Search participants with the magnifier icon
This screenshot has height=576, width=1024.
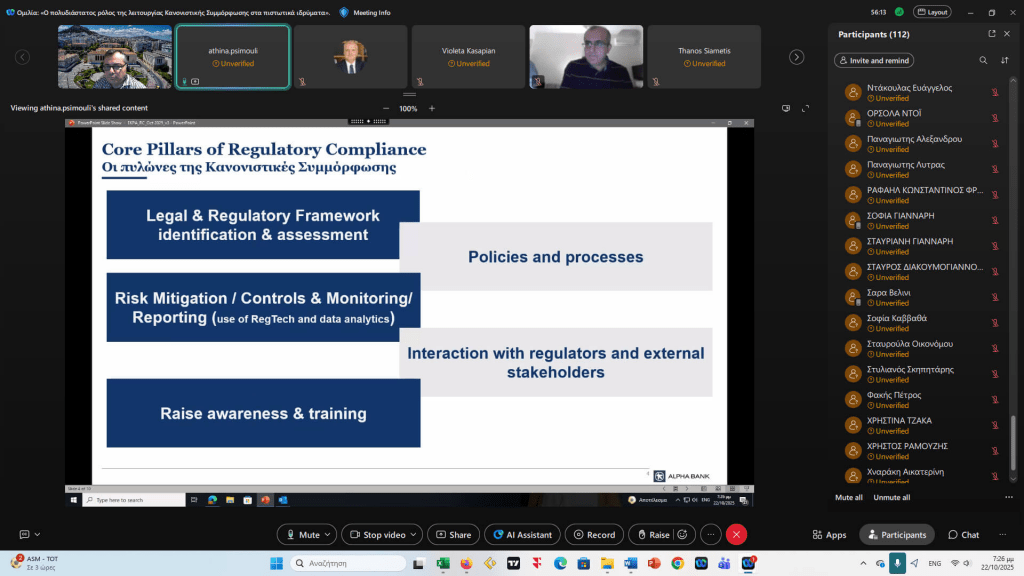pos(983,60)
